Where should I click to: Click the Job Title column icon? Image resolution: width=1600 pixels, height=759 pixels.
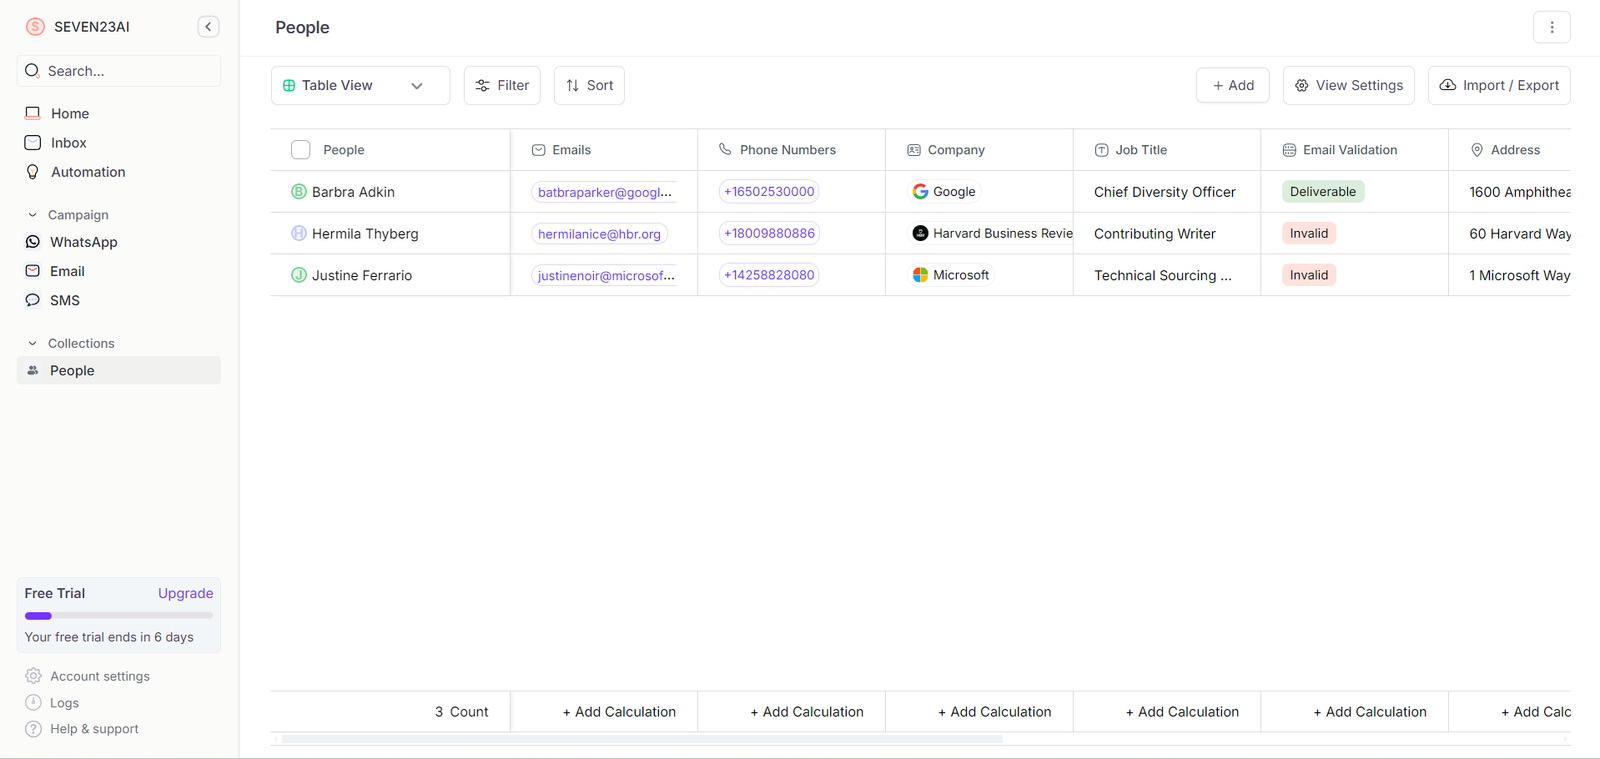[x=1101, y=150]
